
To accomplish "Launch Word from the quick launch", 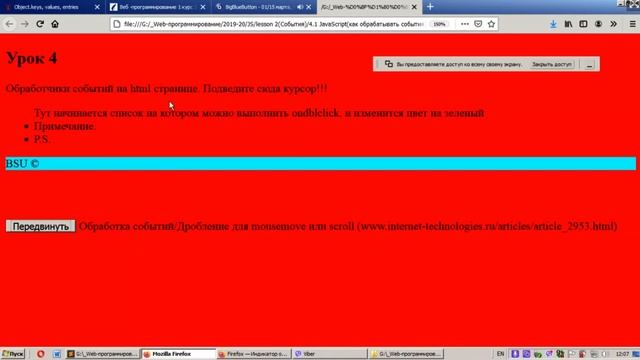I will coord(57,354).
